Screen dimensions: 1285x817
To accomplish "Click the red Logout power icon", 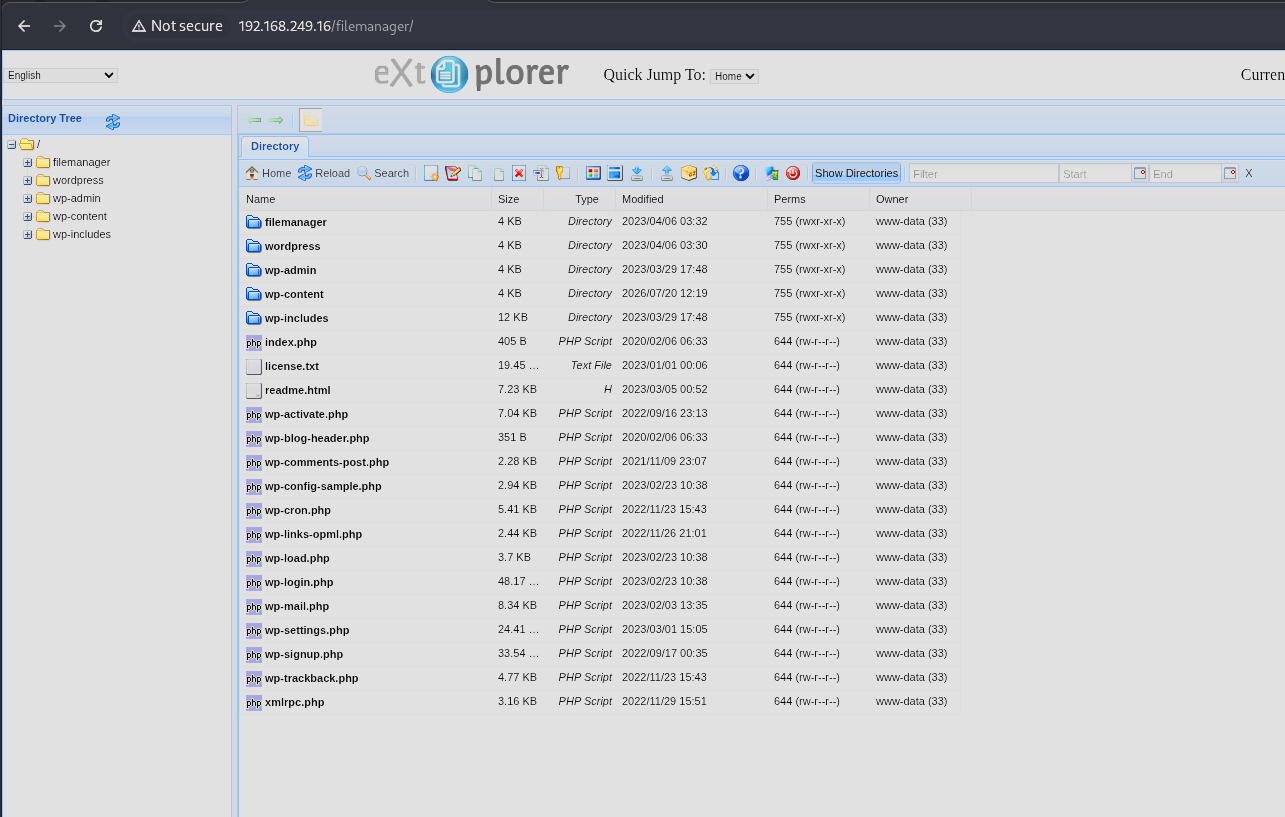I will pyautogui.click(x=793, y=173).
